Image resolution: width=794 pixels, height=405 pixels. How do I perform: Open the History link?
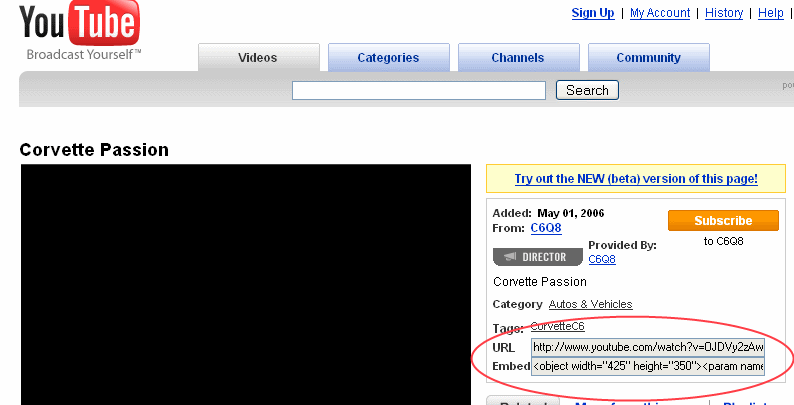click(x=724, y=13)
